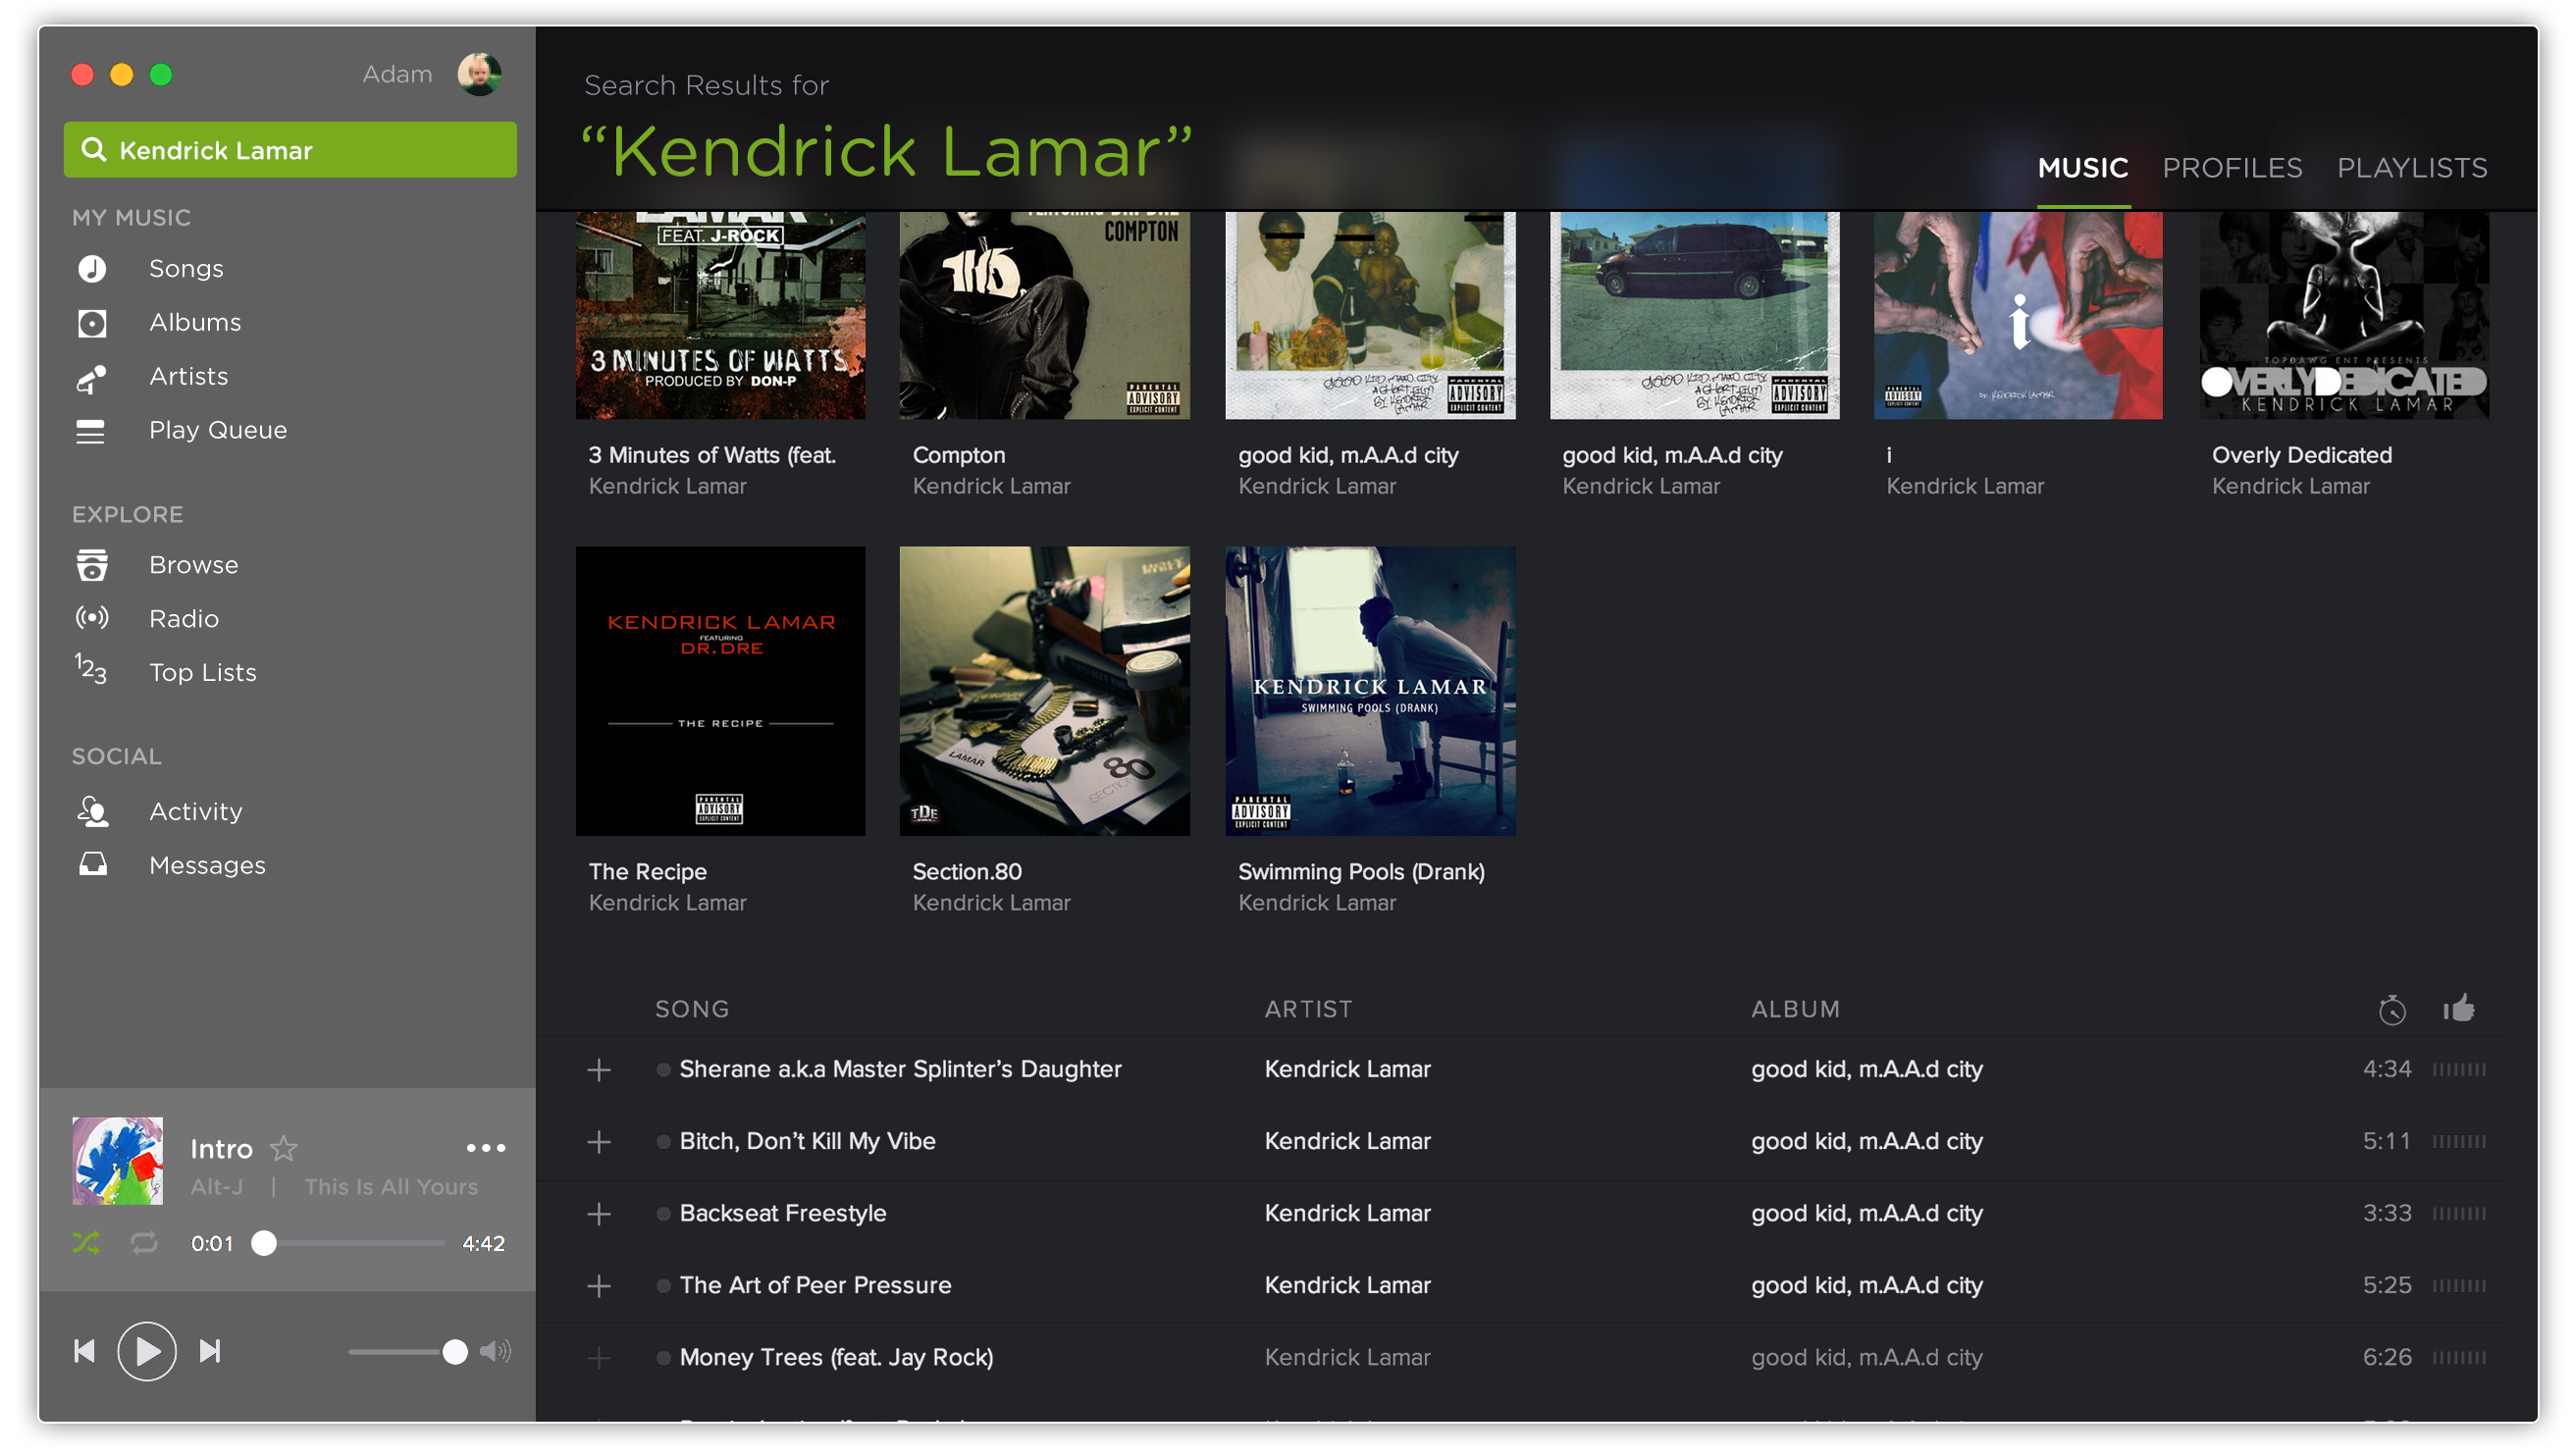Add Backseat Freestyle with plus icon

click(599, 1214)
